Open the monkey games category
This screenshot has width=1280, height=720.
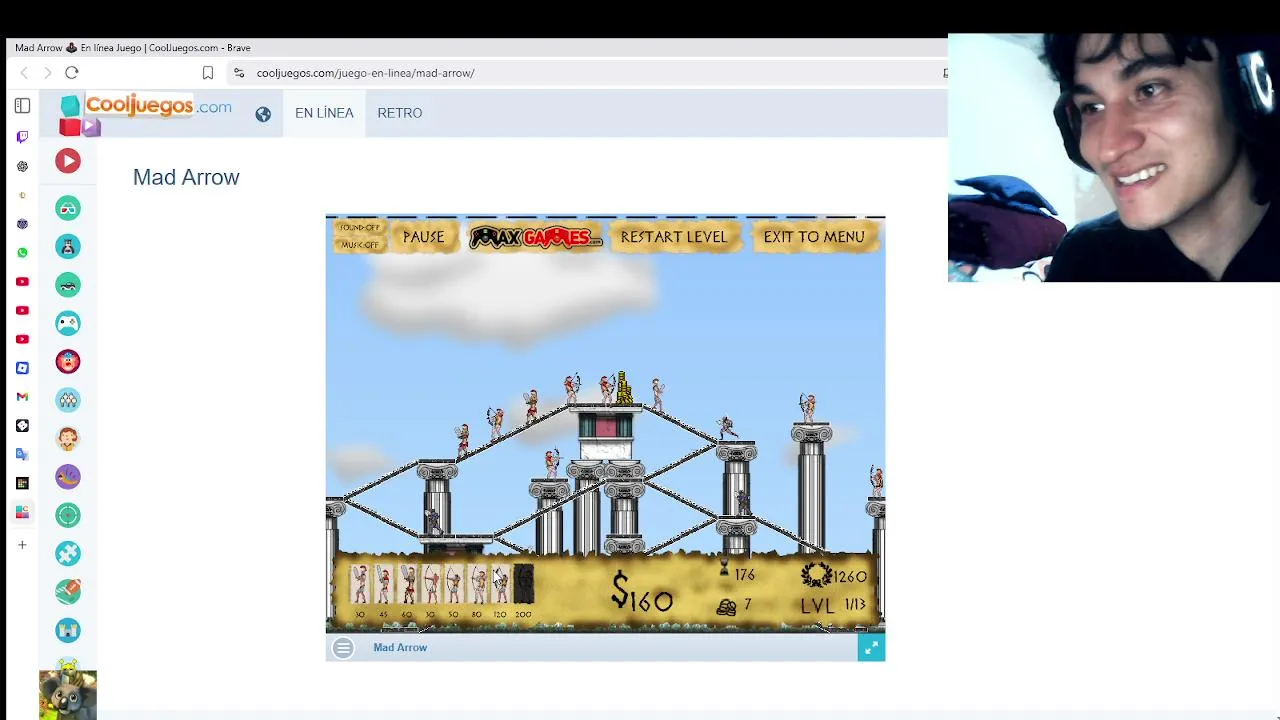68,438
